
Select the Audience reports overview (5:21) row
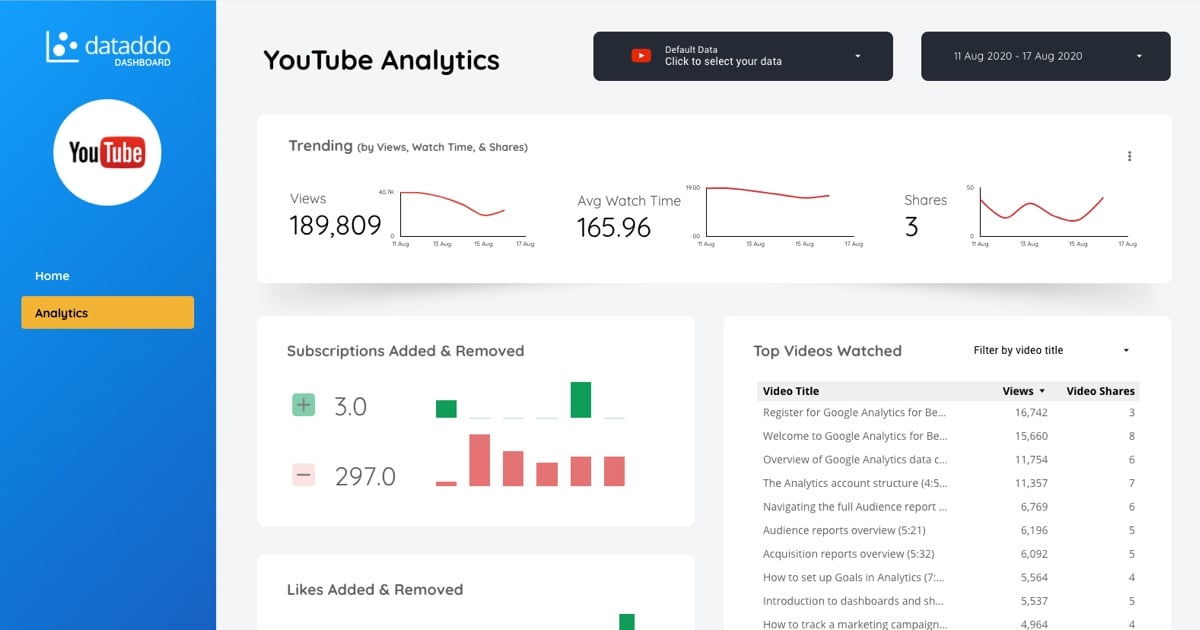click(948, 530)
